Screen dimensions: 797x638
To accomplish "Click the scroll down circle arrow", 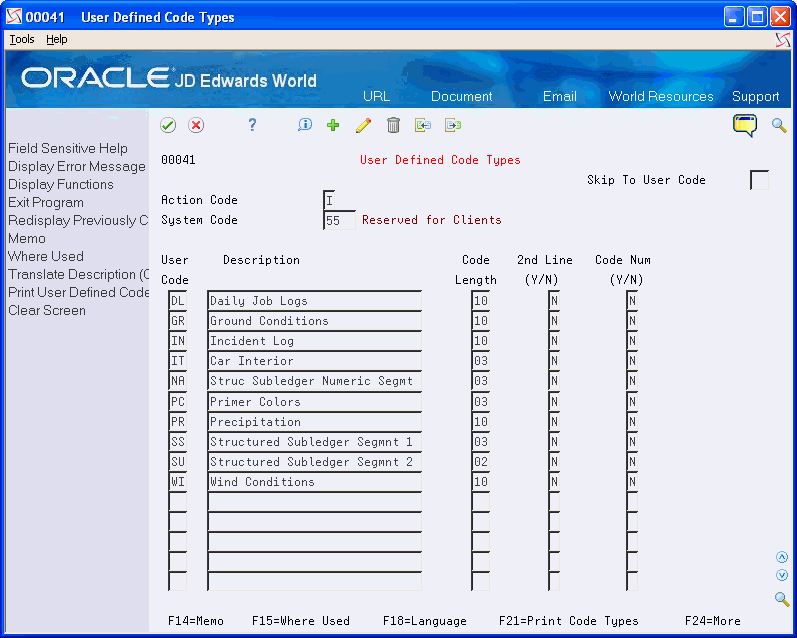I will tap(782, 575).
